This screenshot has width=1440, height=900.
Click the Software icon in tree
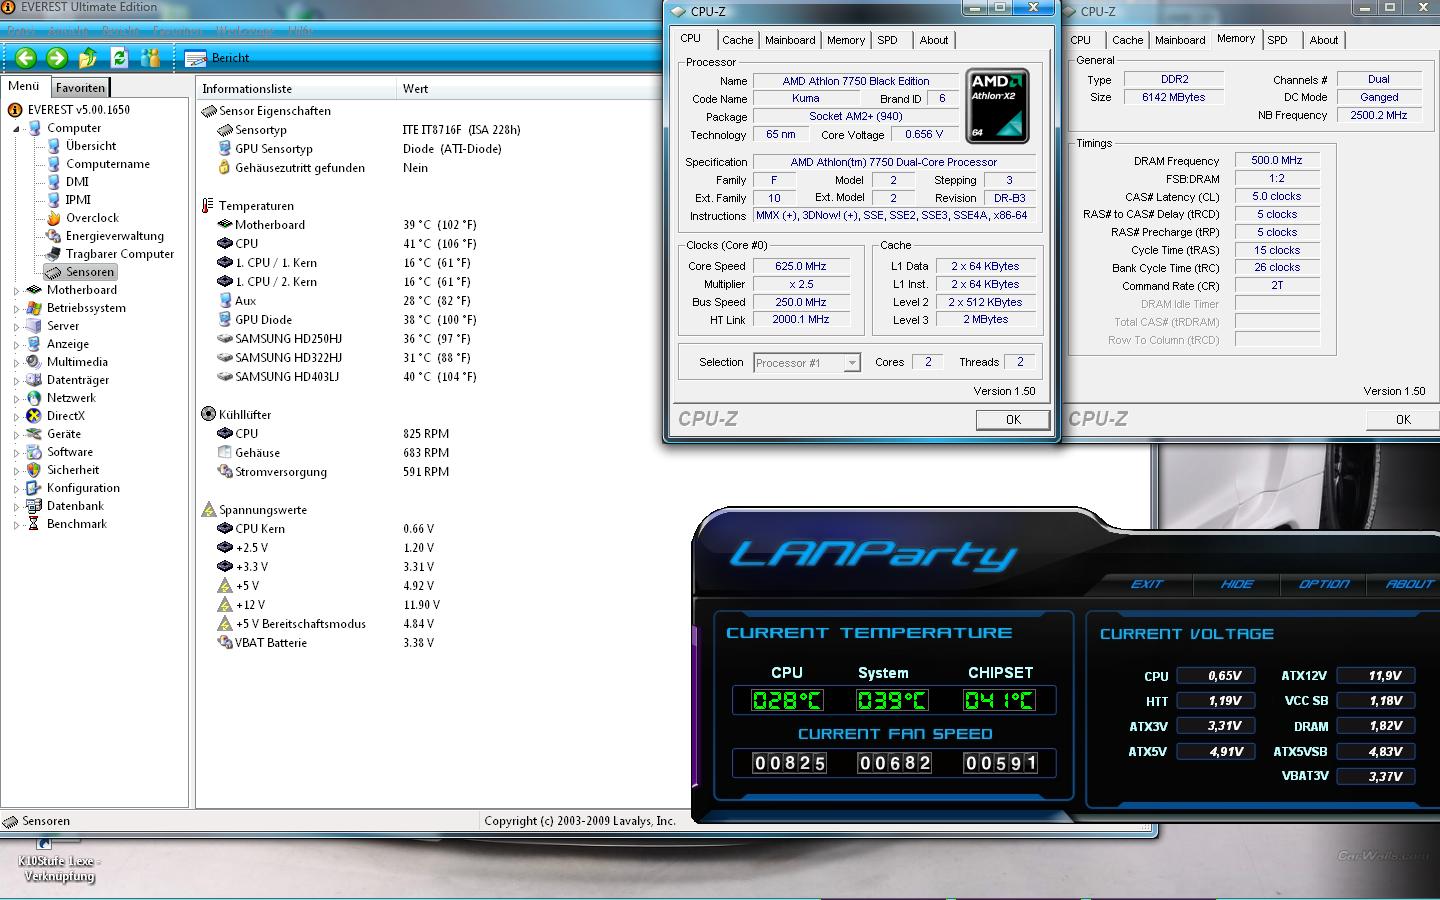pyautogui.click(x=34, y=452)
